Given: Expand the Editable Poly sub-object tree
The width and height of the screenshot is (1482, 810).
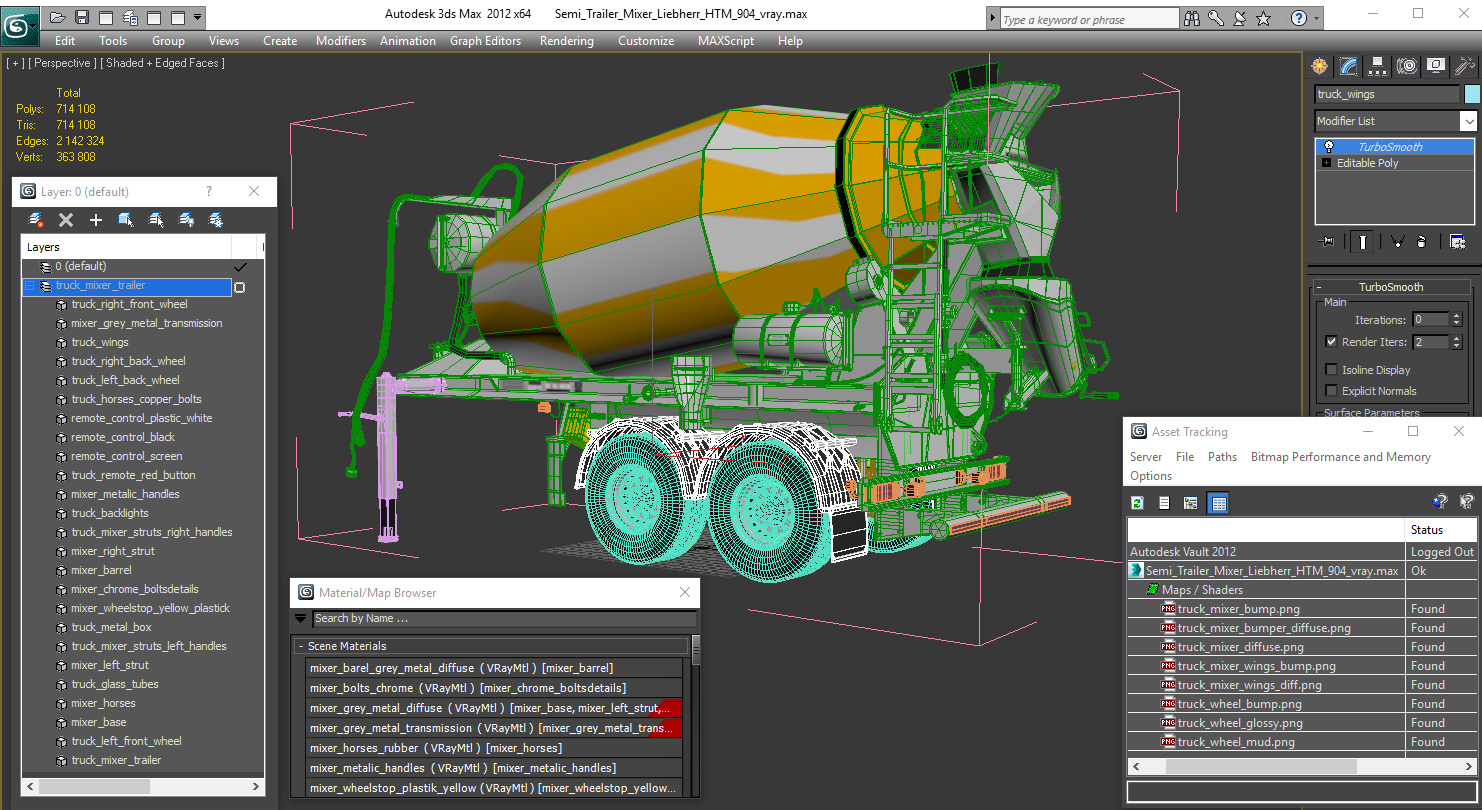Looking at the screenshot, I should [1327, 163].
